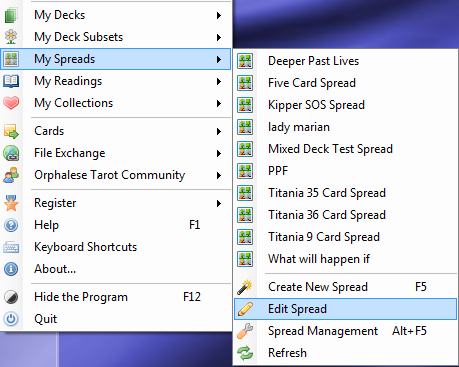Open the Five Card Spread entry
The image size is (459, 367).
[x=345, y=83]
